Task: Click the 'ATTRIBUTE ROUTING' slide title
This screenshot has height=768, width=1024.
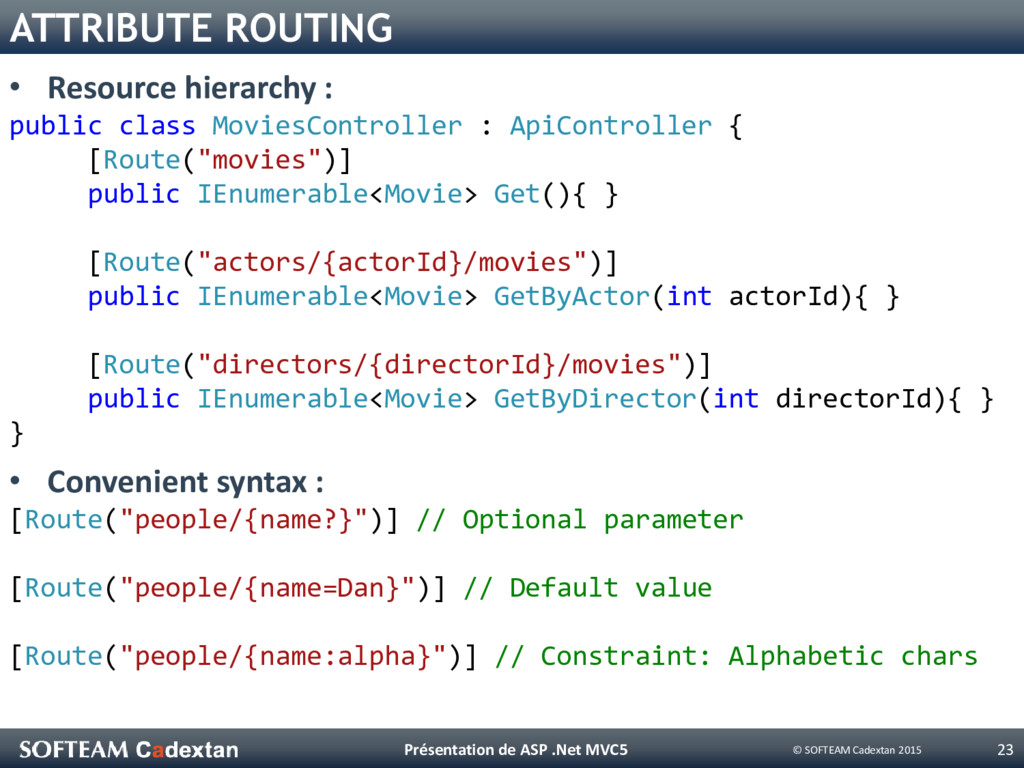Action: pos(201,29)
